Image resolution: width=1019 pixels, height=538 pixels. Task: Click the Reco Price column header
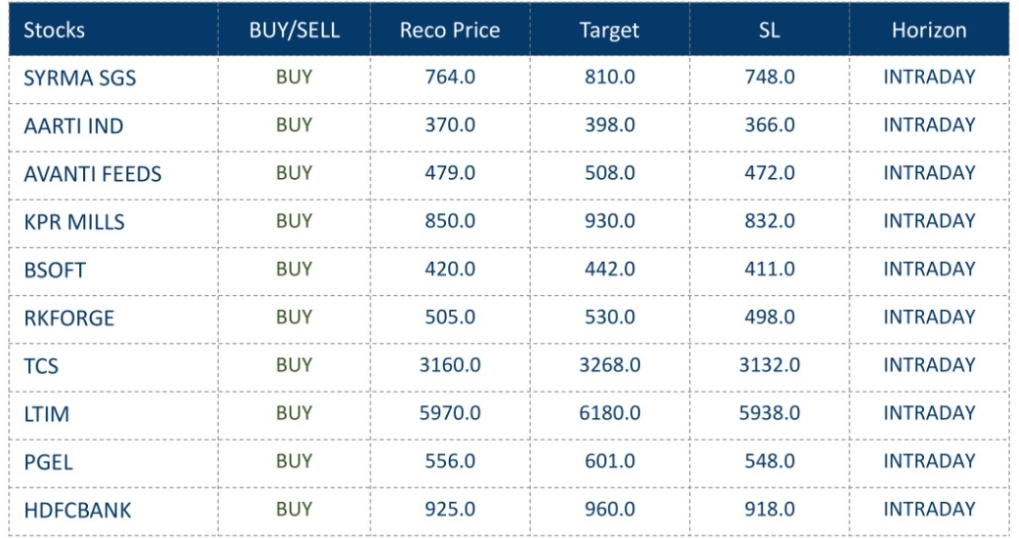(450, 30)
